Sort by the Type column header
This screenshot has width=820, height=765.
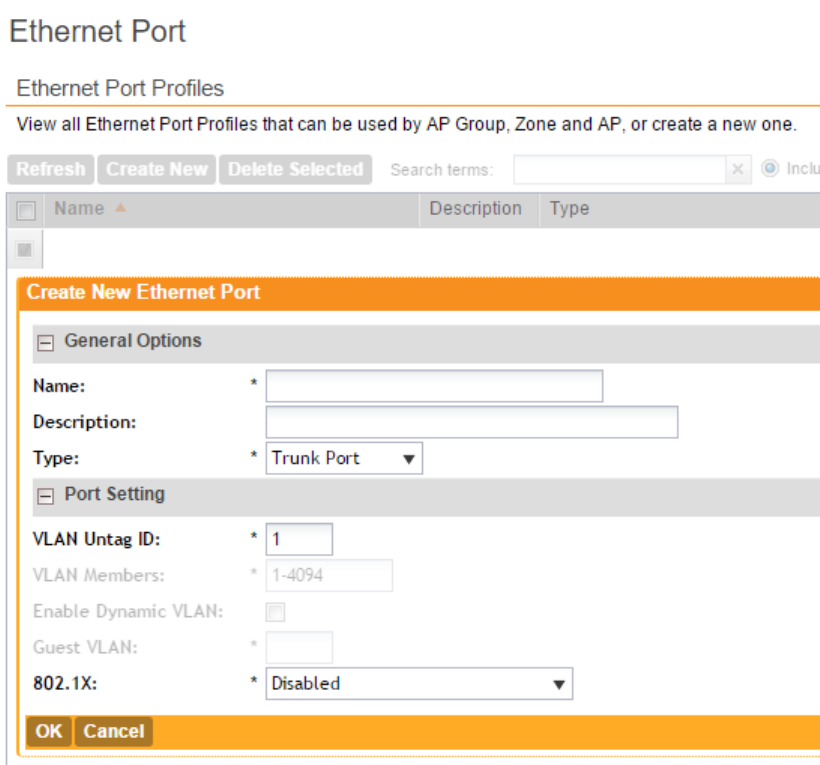pyautogui.click(x=569, y=208)
